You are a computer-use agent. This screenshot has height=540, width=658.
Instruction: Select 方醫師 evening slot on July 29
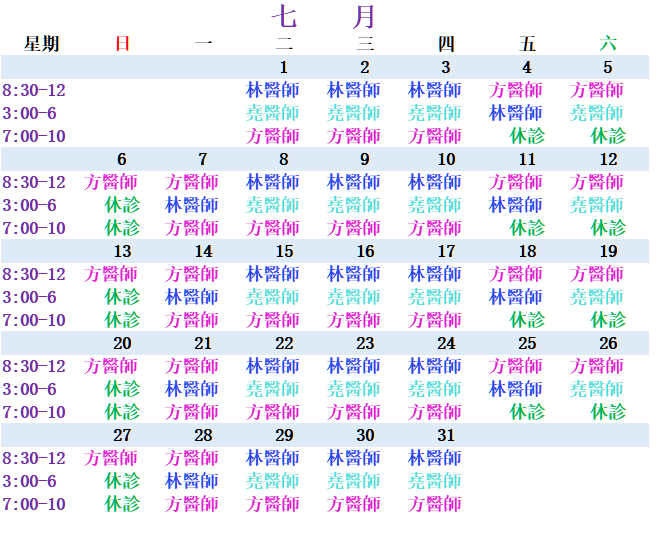(272, 504)
